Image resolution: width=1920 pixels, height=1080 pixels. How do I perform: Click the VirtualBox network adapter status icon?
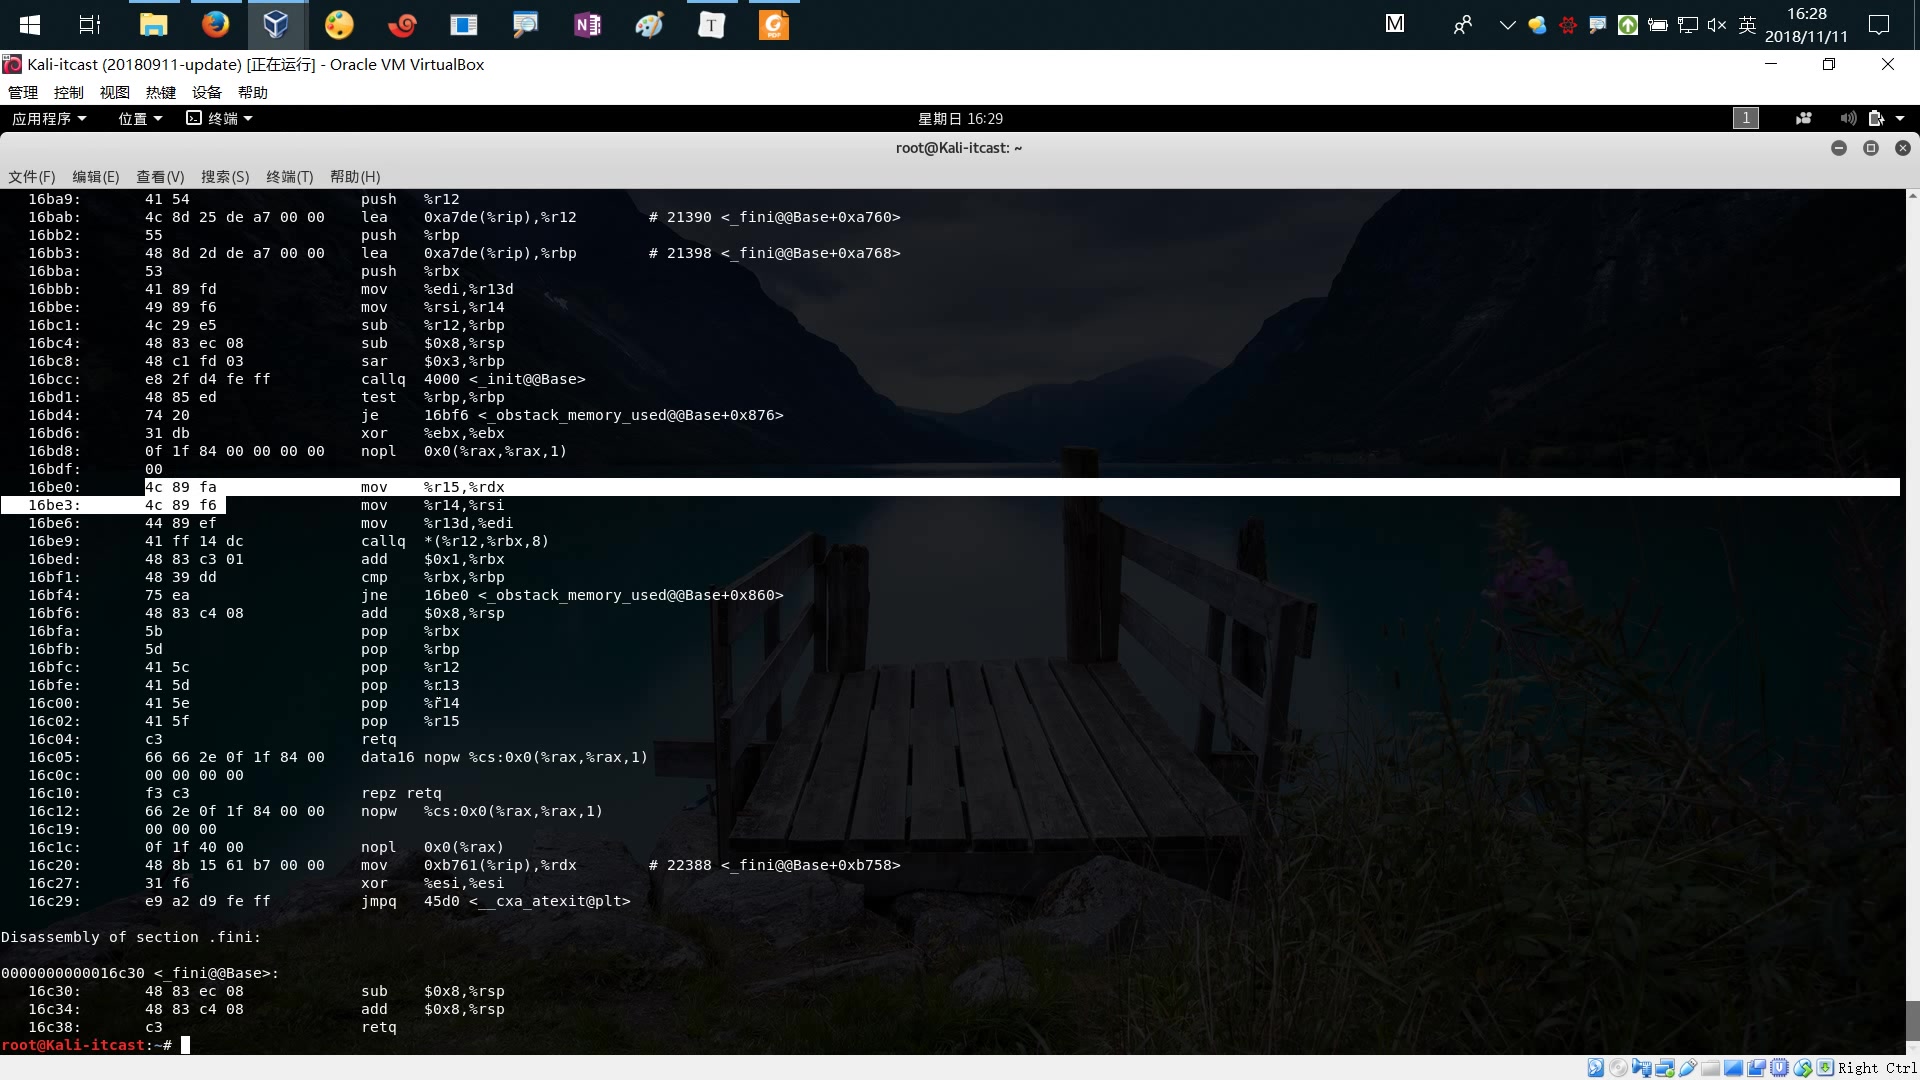(x=1665, y=1068)
